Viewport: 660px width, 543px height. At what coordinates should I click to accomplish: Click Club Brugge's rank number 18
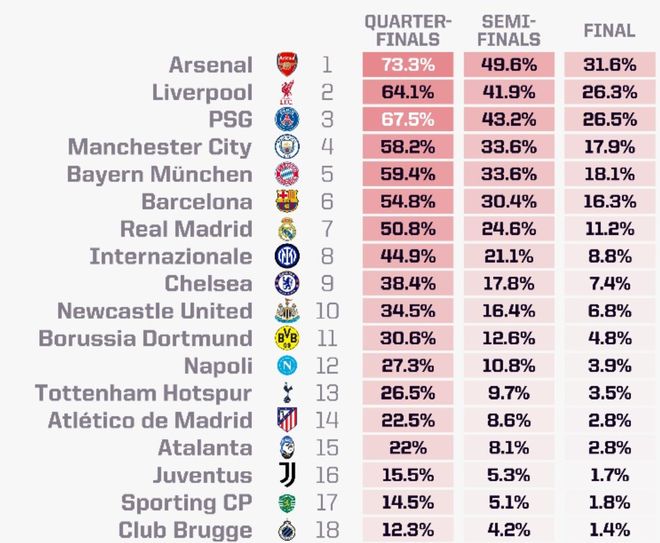(x=327, y=529)
